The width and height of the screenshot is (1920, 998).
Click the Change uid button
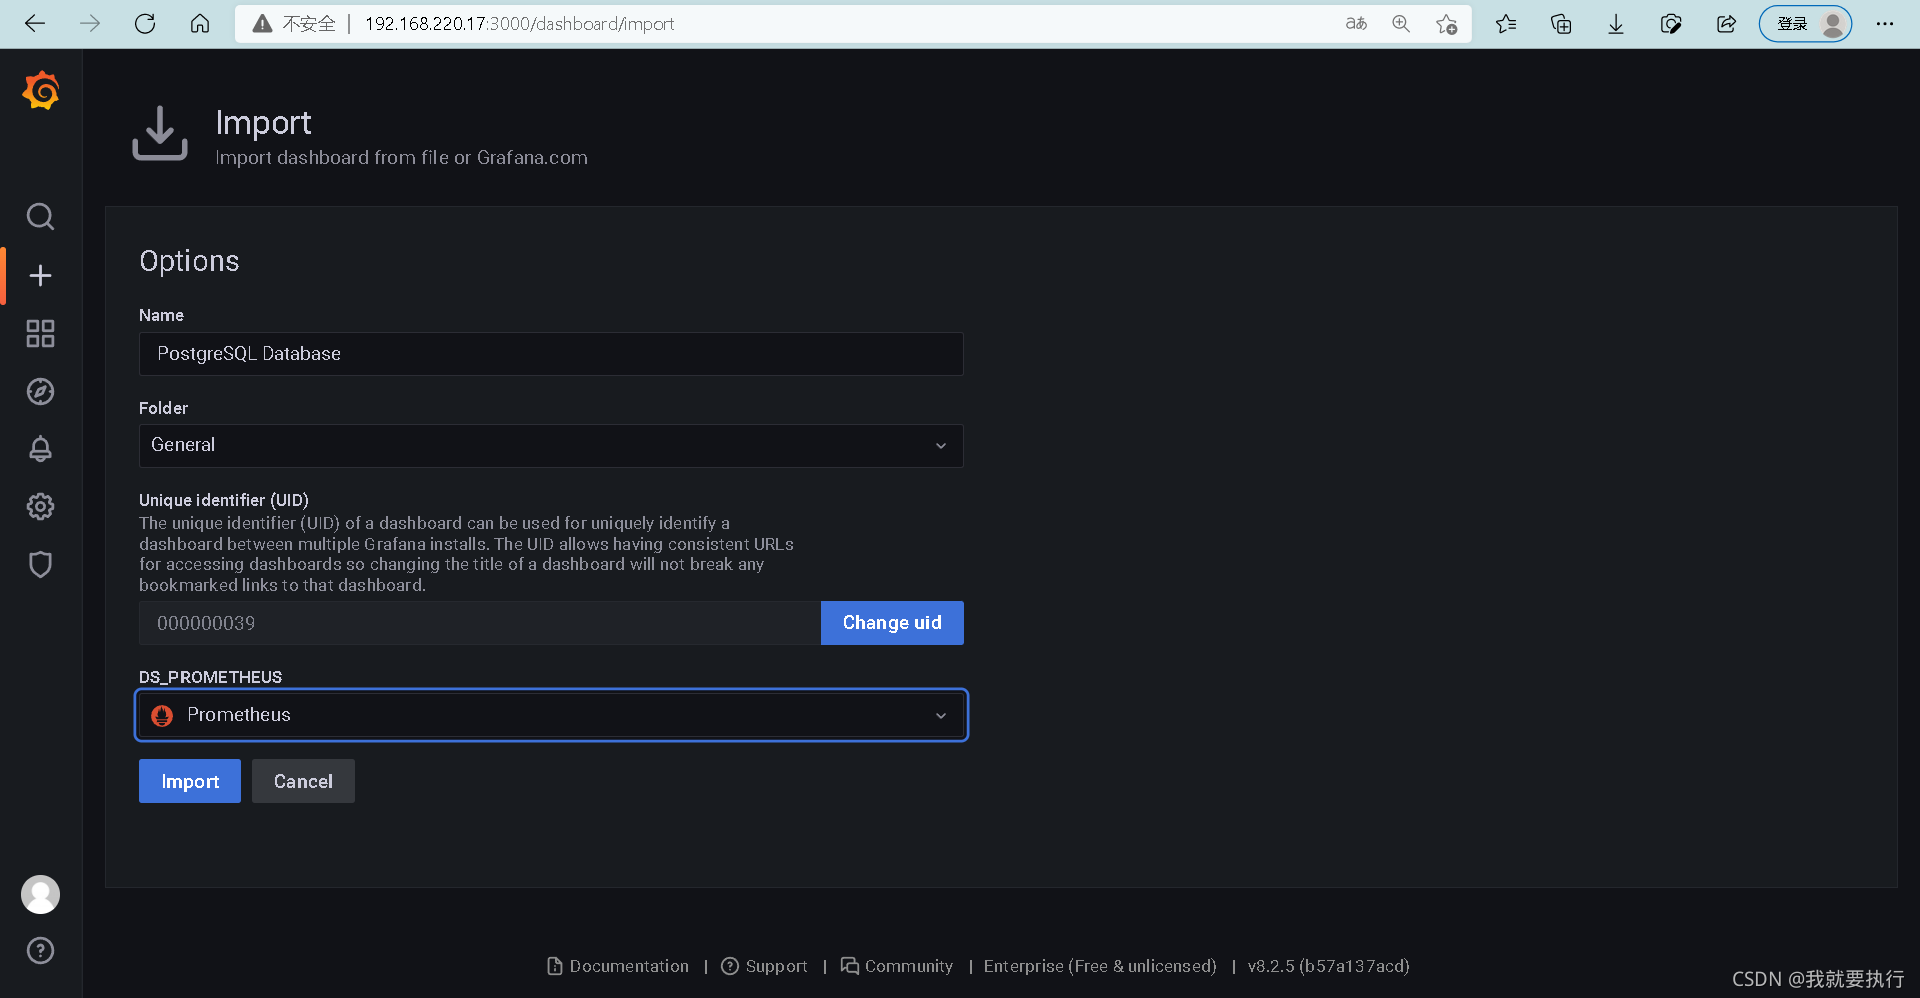tap(892, 623)
